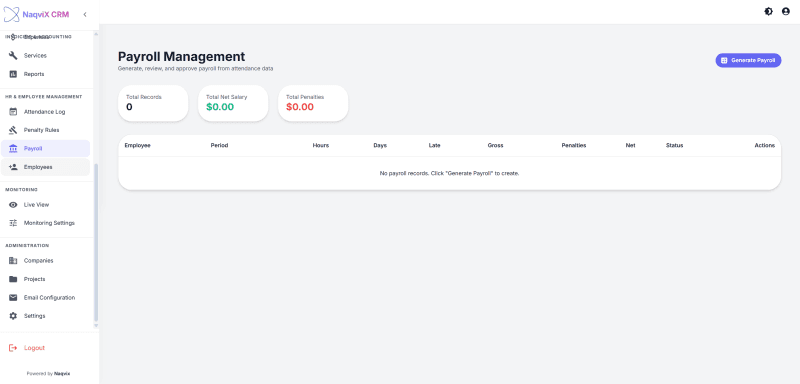The width and height of the screenshot is (800, 384).
Task: Open Penalty Rules menu item
Action: point(45,130)
